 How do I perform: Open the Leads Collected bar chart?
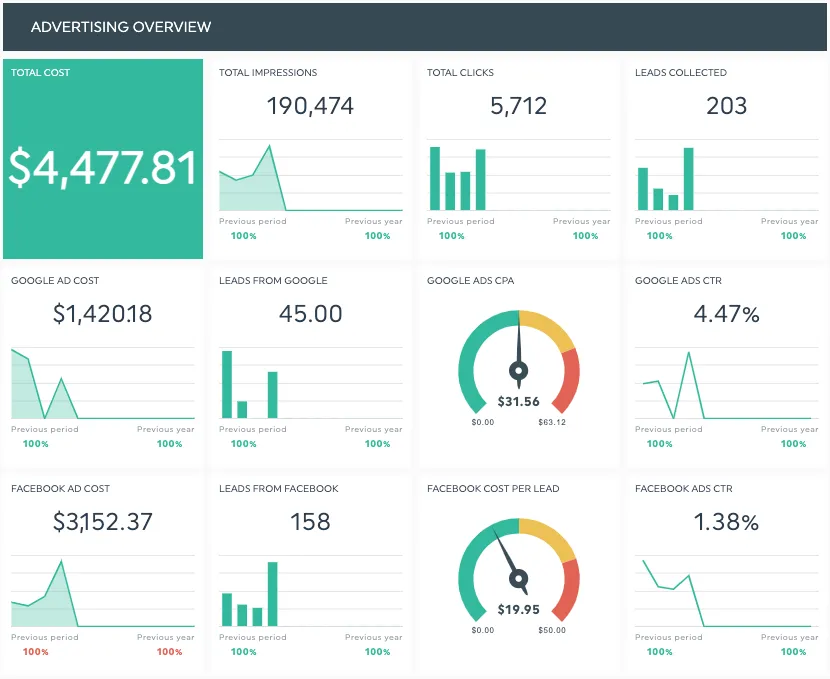tap(727, 175)
